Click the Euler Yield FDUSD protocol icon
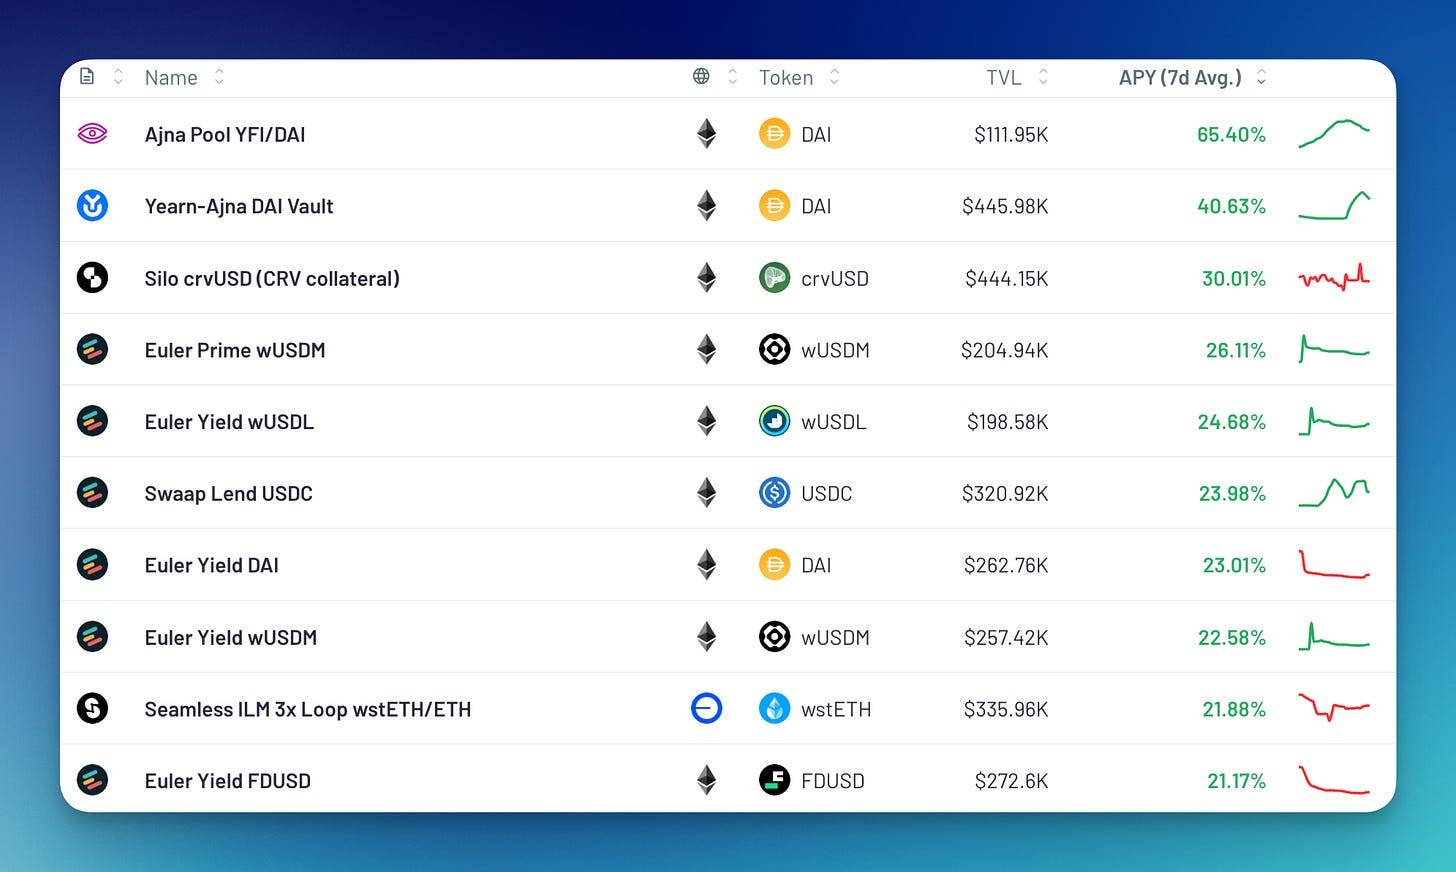 92,780
